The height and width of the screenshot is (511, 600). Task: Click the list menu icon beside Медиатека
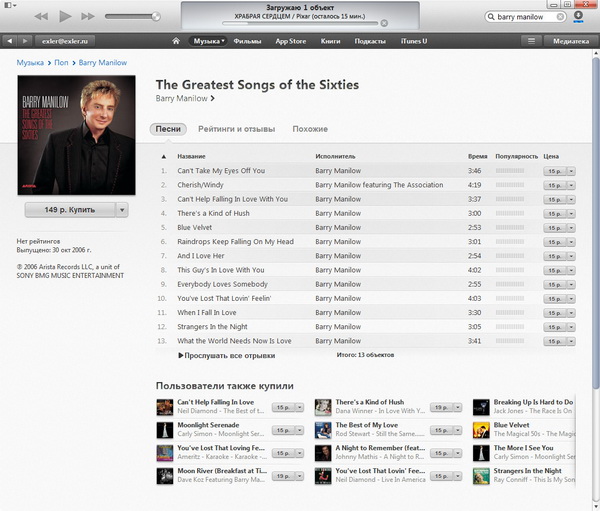(x=532, y=41)
